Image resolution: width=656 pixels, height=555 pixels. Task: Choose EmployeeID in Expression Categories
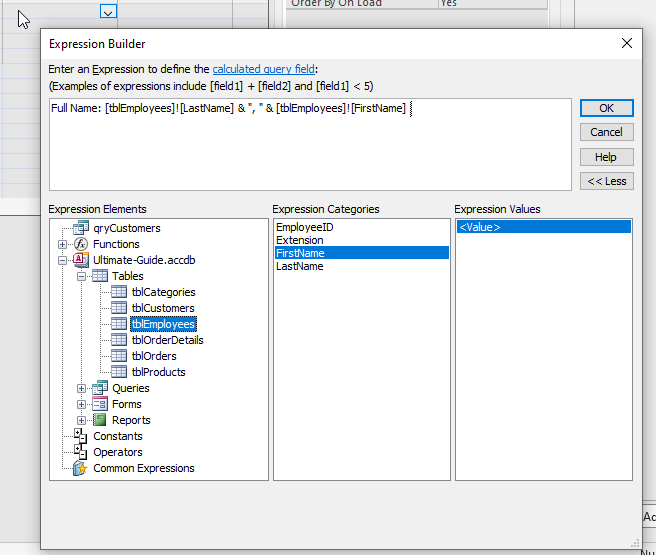tap(305, 228)
